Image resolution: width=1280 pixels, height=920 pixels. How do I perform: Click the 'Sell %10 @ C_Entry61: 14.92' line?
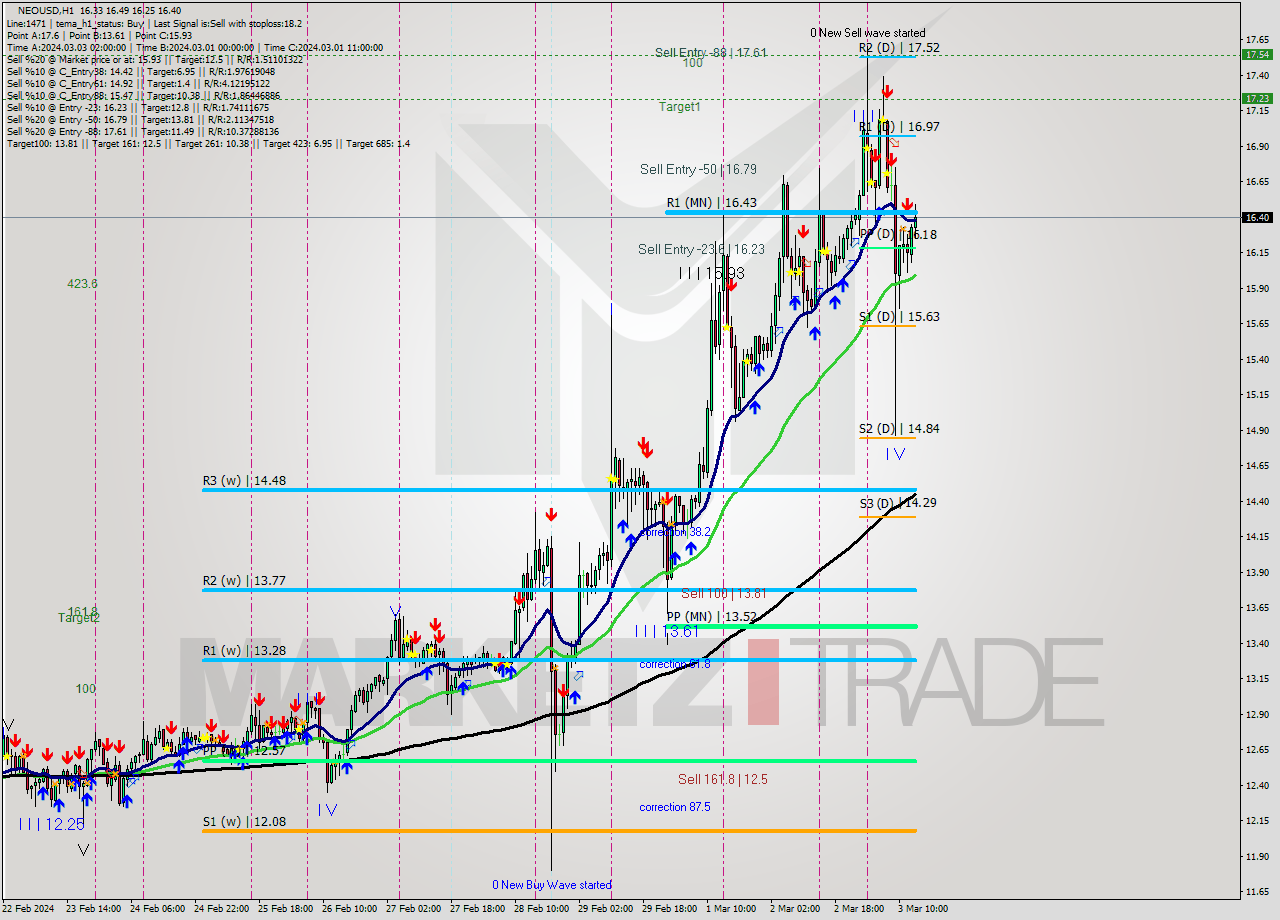138,83
